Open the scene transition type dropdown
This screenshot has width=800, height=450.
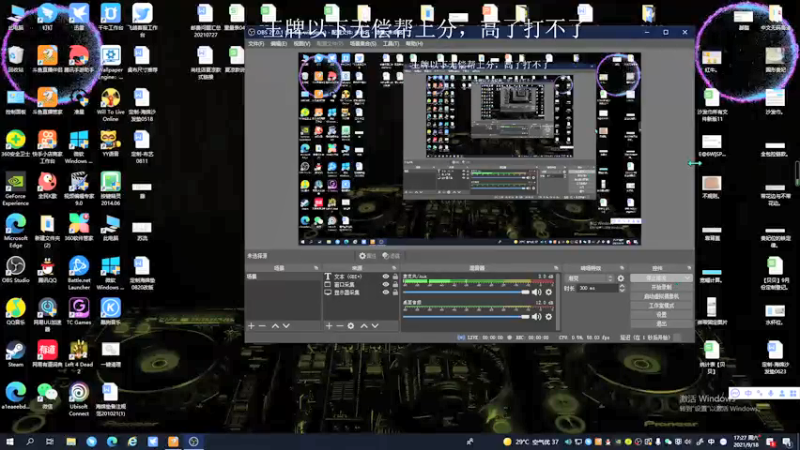(589, 279)
